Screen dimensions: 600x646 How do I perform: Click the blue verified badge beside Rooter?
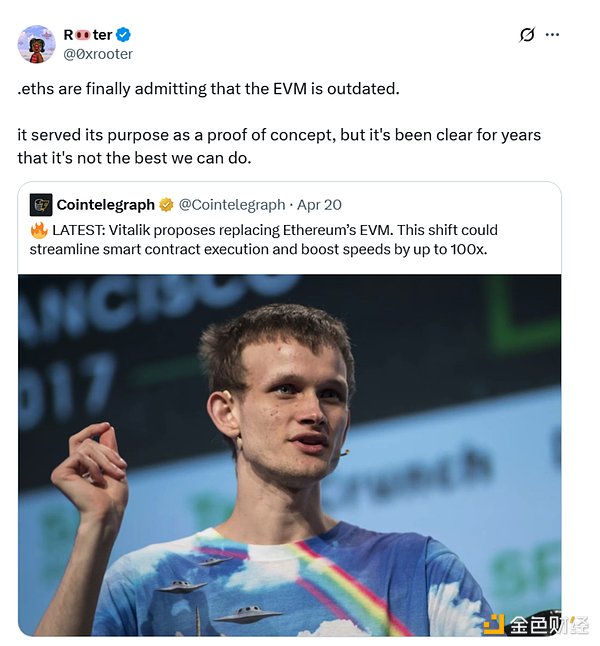[123, 35]
